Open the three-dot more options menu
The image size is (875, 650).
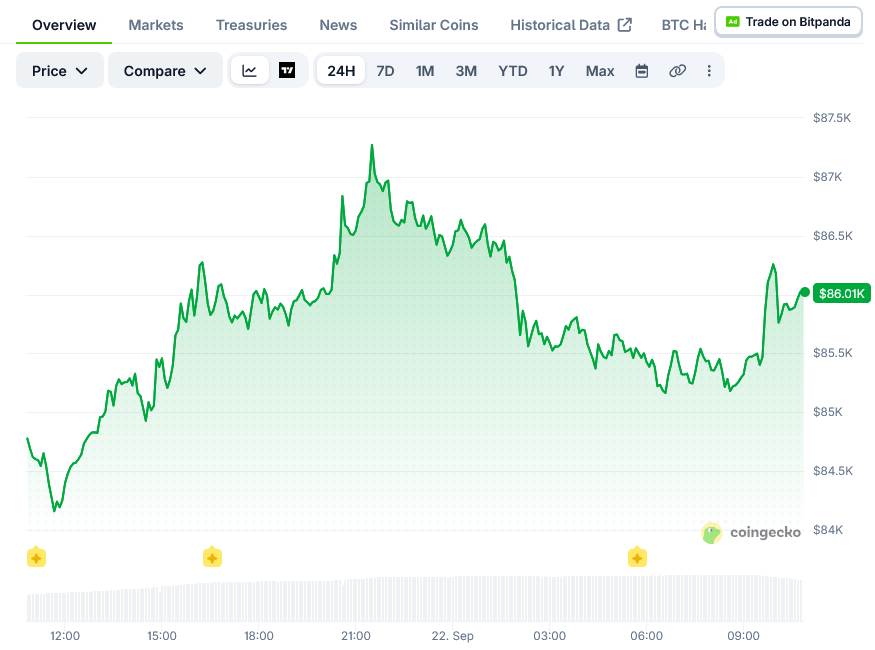[x=709, y=71]
